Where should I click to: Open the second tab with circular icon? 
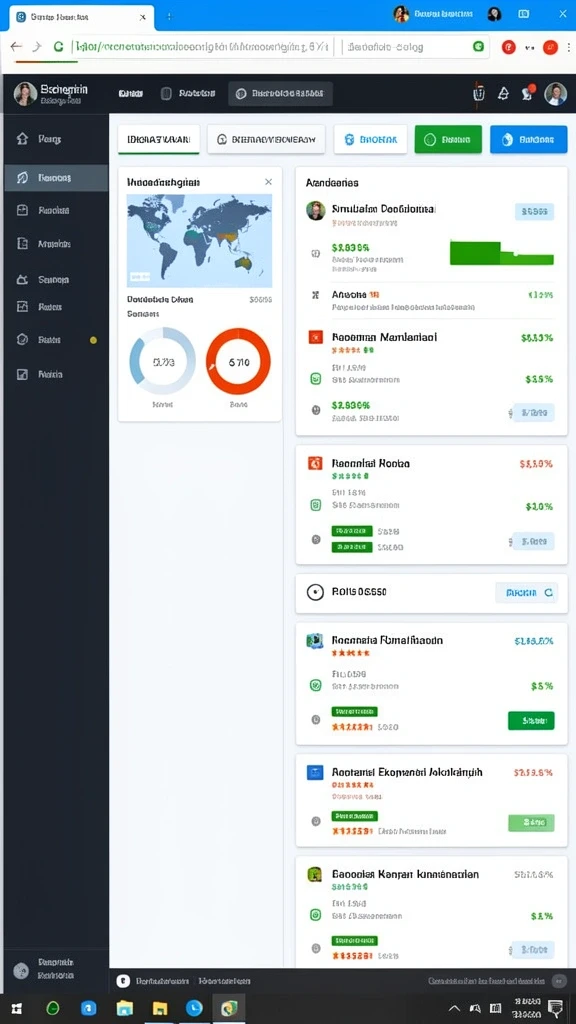[x=266, y=140]
